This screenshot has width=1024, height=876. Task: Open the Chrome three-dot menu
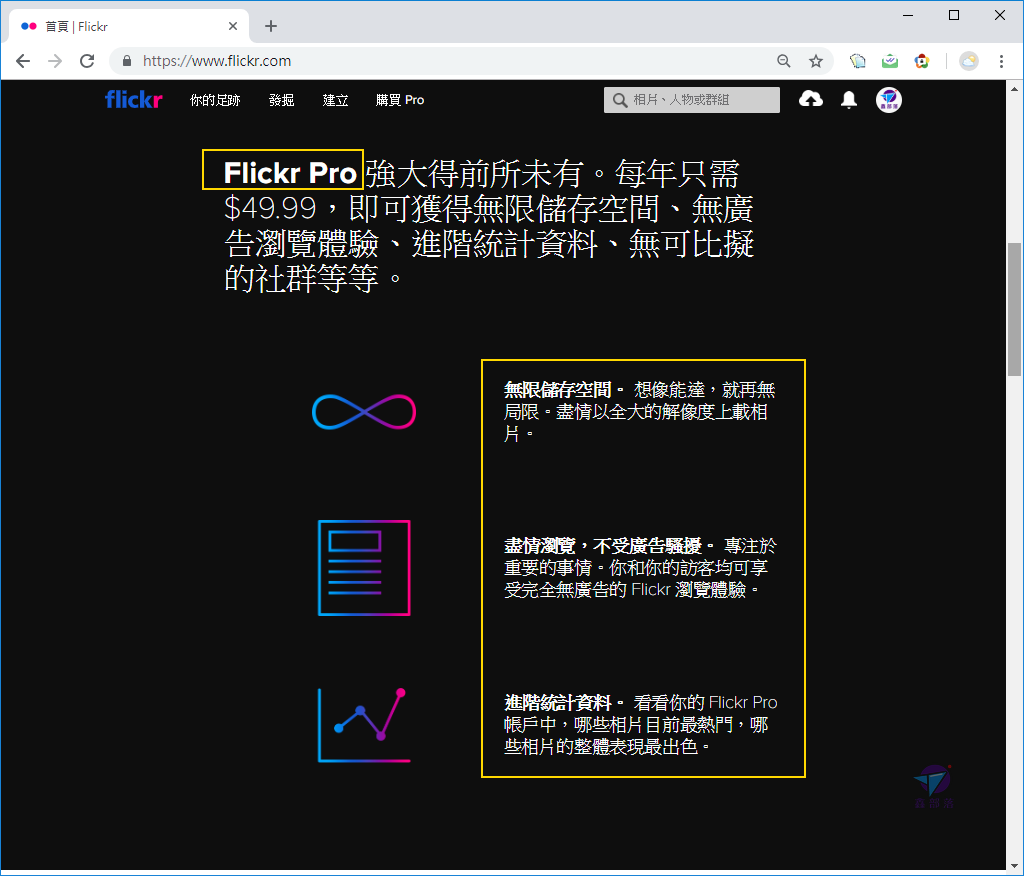point(1001,61)
